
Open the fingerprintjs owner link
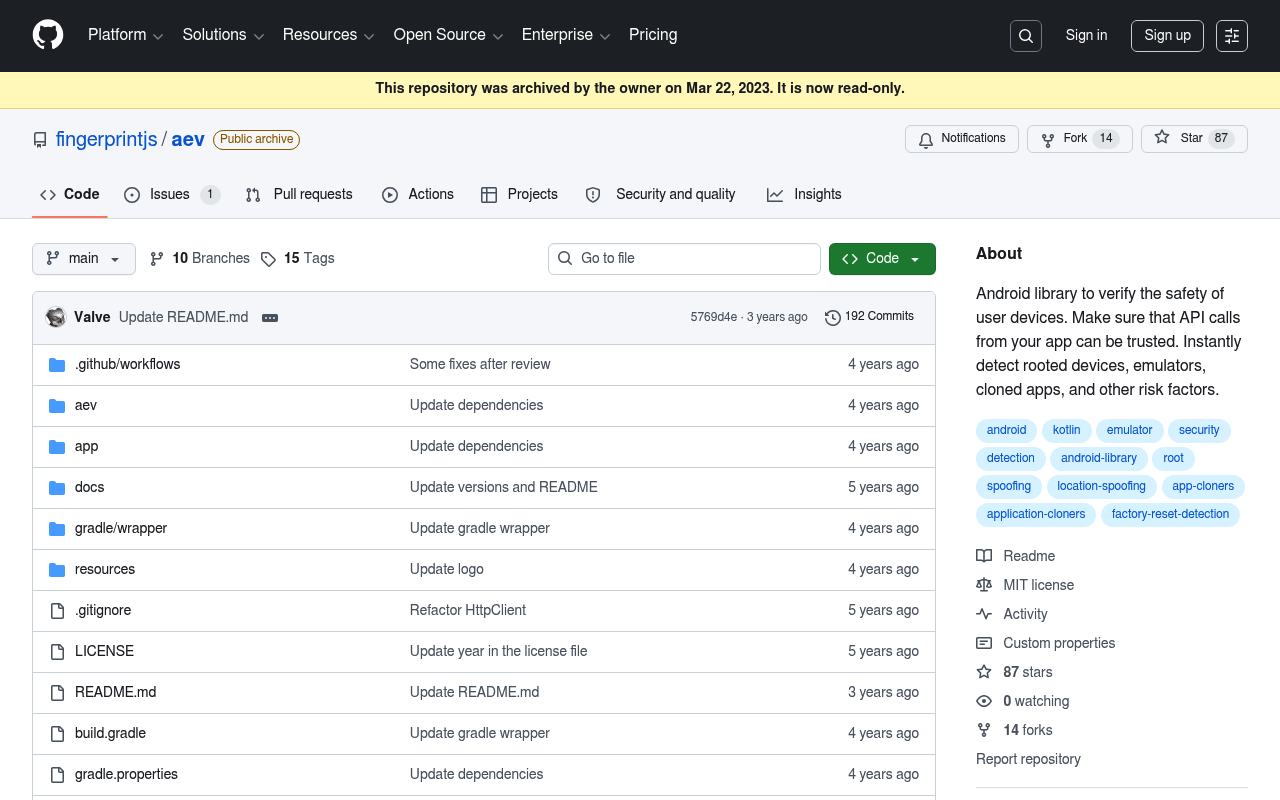(x=106, y=140)
